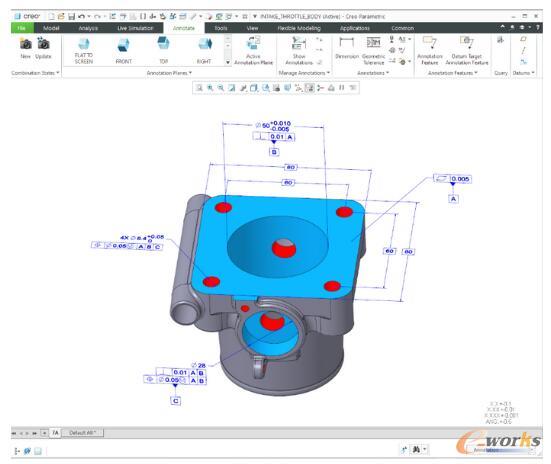Image resolution: width=551 pixels, height=464 pixels.
Task: Select the 4X diameter 6.4 dimension
Action: tap(142, 238)
